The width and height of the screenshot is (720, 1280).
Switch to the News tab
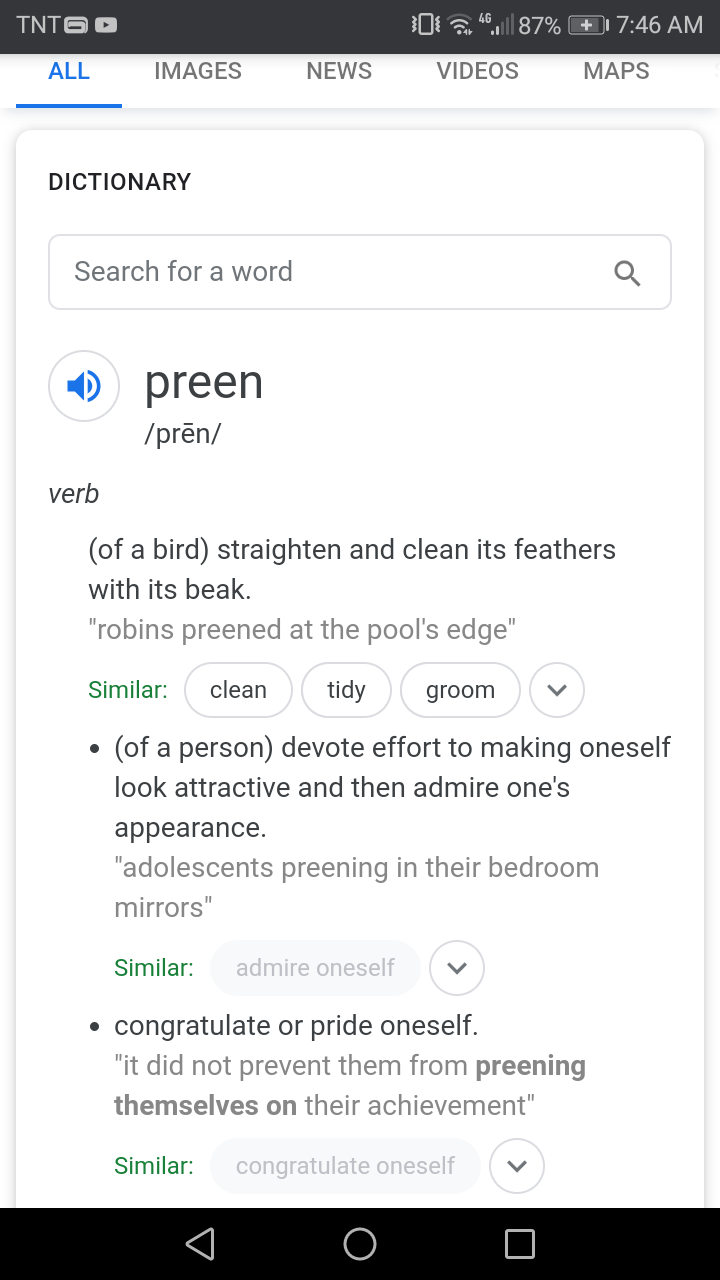(339, 71)
